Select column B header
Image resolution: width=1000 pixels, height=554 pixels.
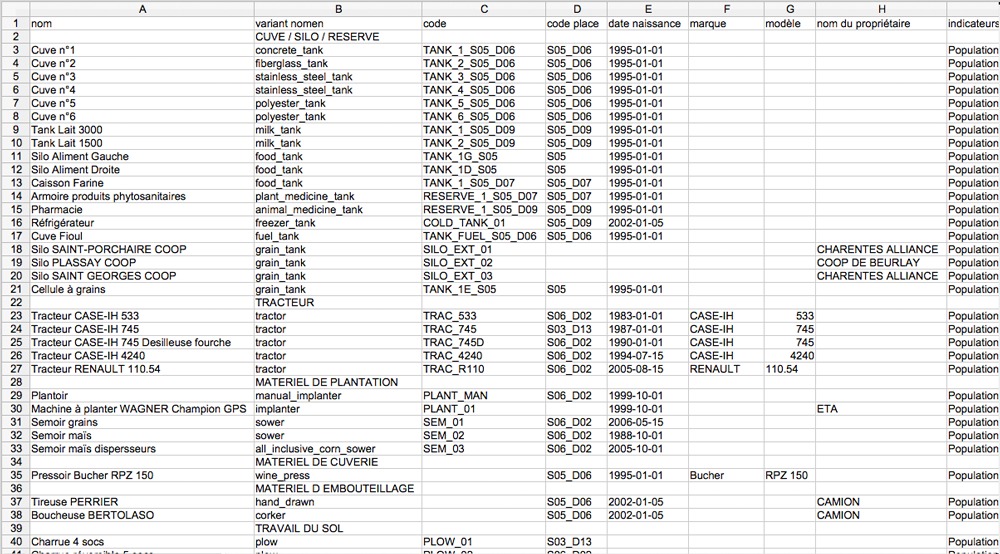[337, 9]
